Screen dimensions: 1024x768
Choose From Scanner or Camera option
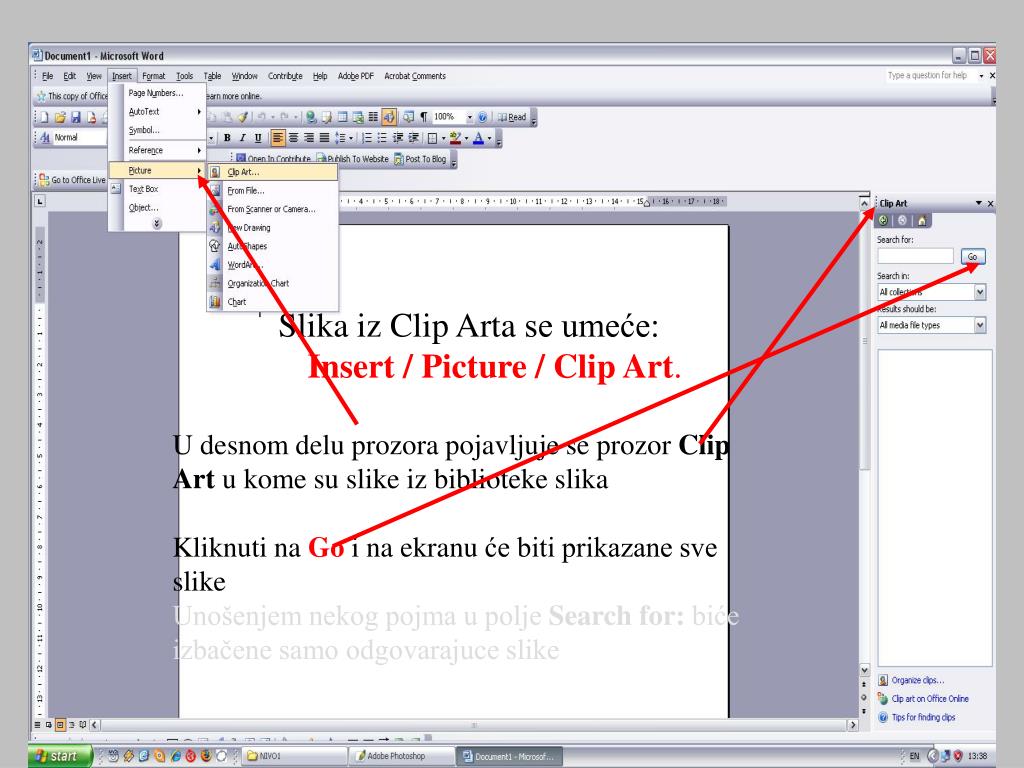(x=272, y=209)
